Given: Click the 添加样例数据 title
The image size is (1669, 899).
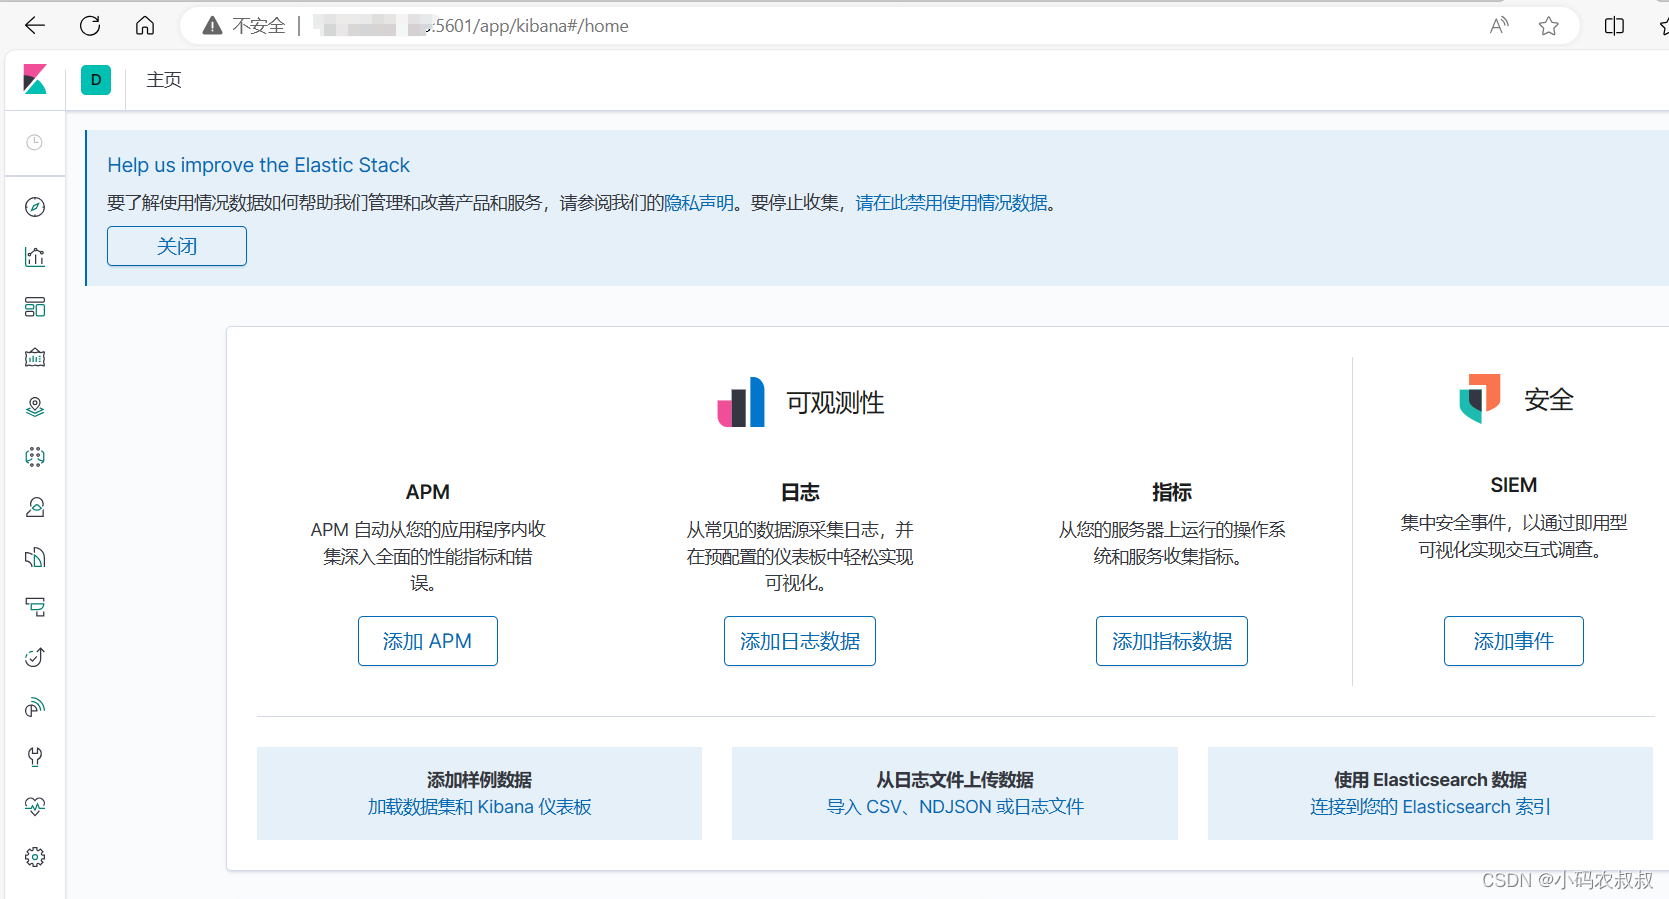Looking at the screenshot, I should 480,780.
